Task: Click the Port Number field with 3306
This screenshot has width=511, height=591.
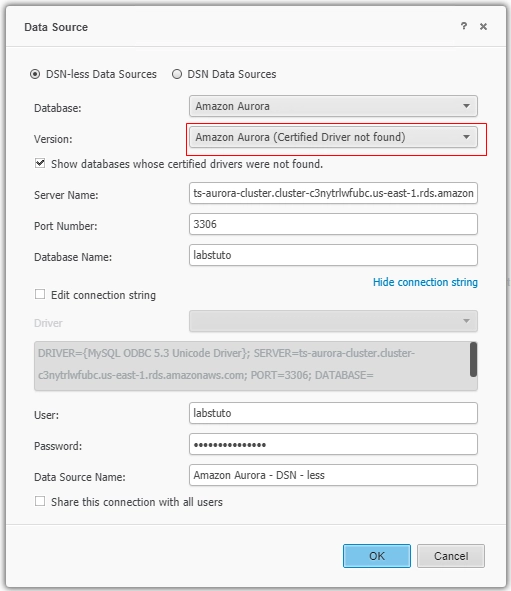Action: click(333, 224)
